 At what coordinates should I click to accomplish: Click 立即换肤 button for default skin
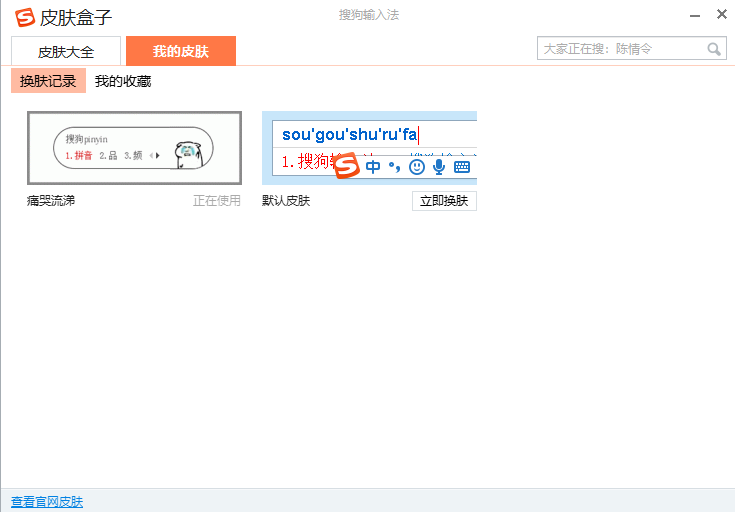click(444, 201)
